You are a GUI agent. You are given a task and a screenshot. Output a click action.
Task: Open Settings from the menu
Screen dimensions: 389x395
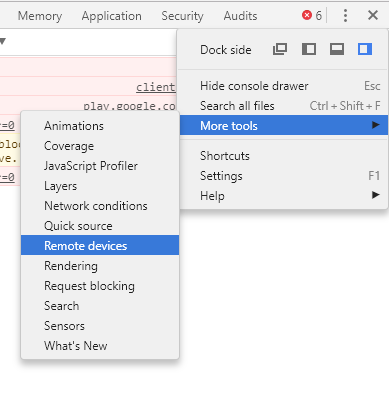(284, 176)
